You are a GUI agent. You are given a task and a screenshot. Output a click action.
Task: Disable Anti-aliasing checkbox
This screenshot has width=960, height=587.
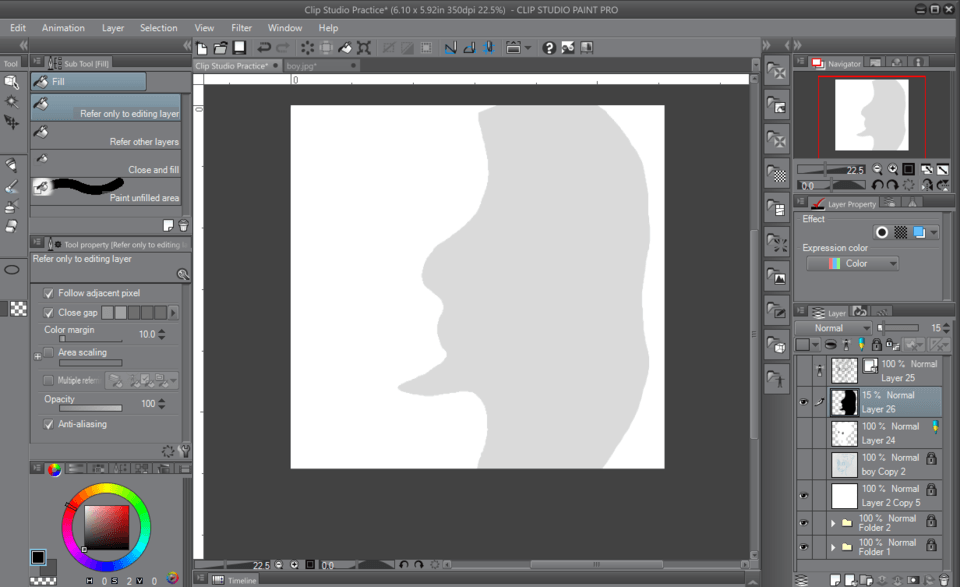click(49, 424)
